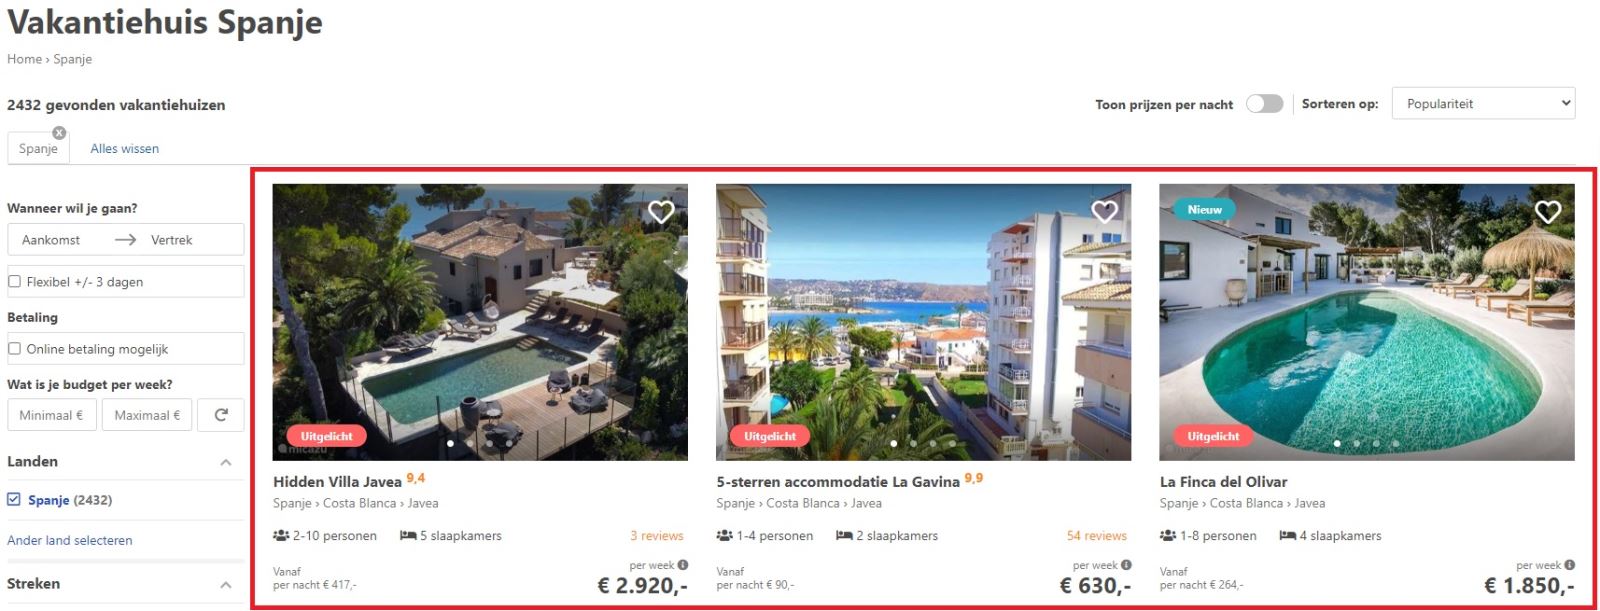
Task: Click info icon beside Hidden Villa price
Action: (683, 565)
